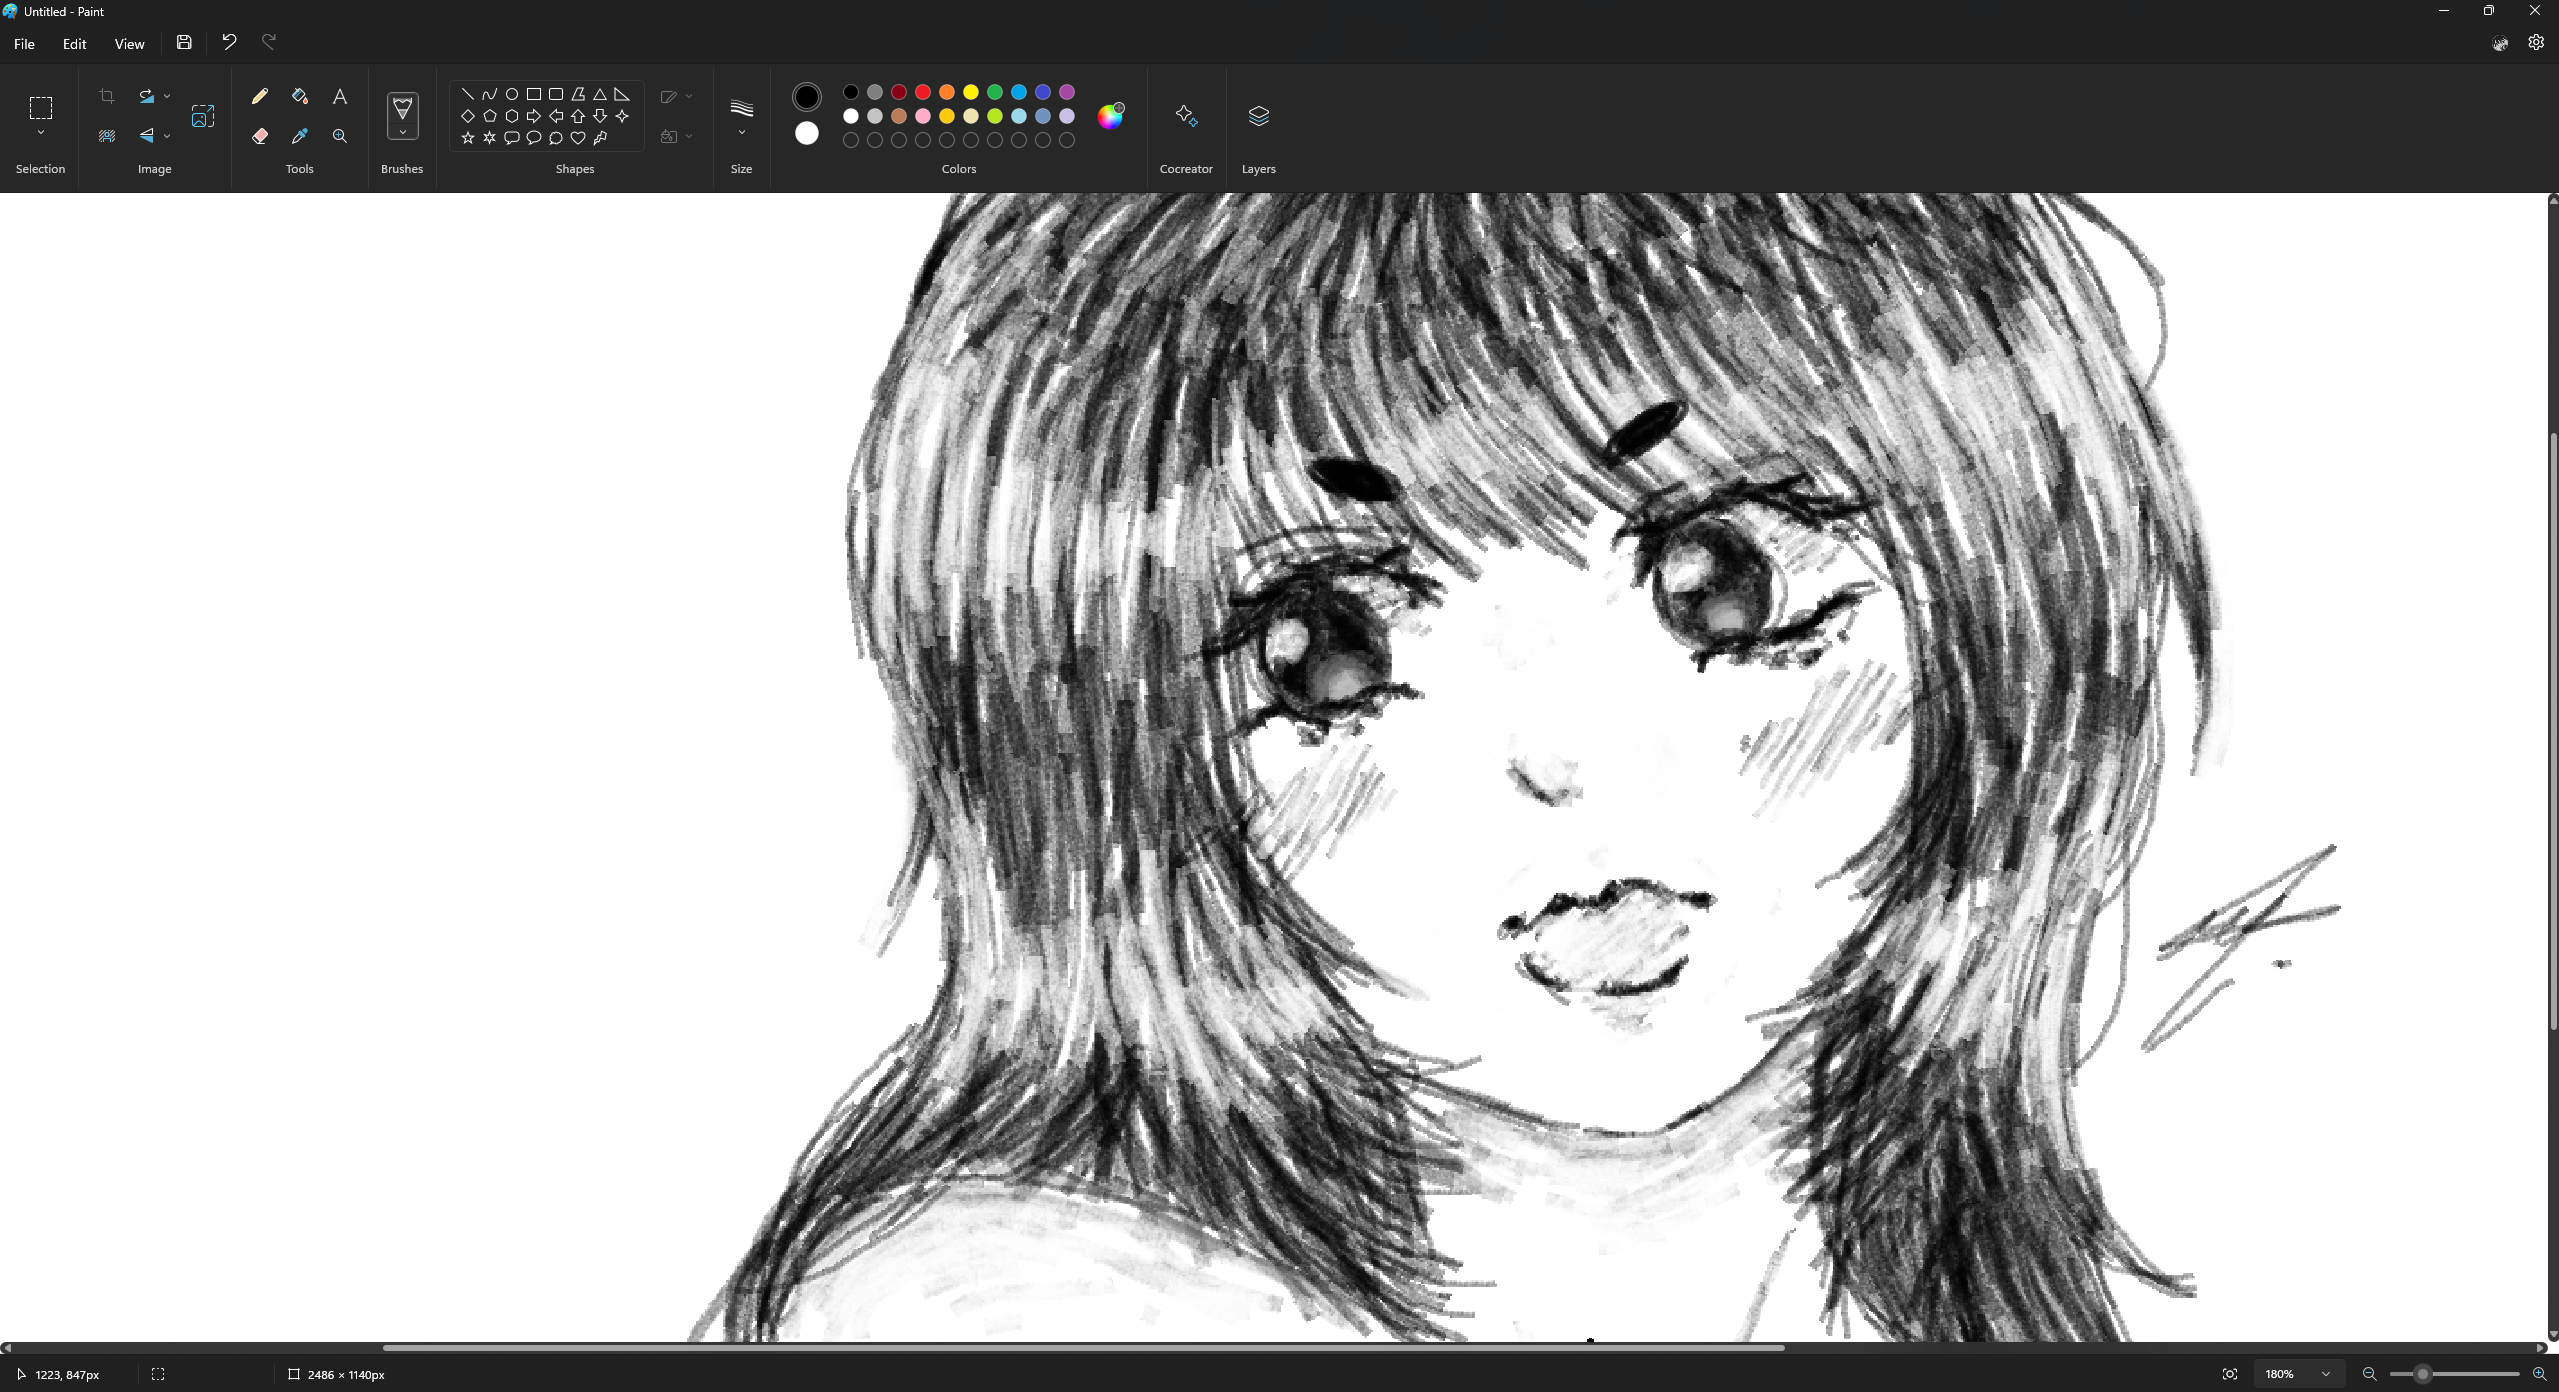Click the Undo button

(229, 42)
